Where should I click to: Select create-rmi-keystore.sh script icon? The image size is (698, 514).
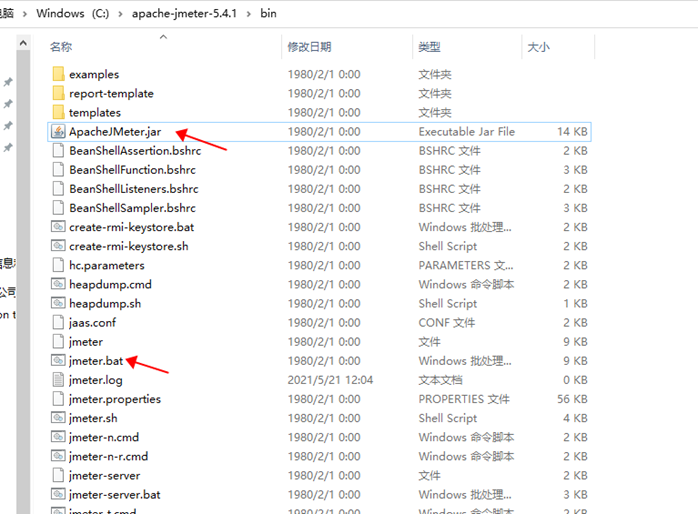[58, 246]
